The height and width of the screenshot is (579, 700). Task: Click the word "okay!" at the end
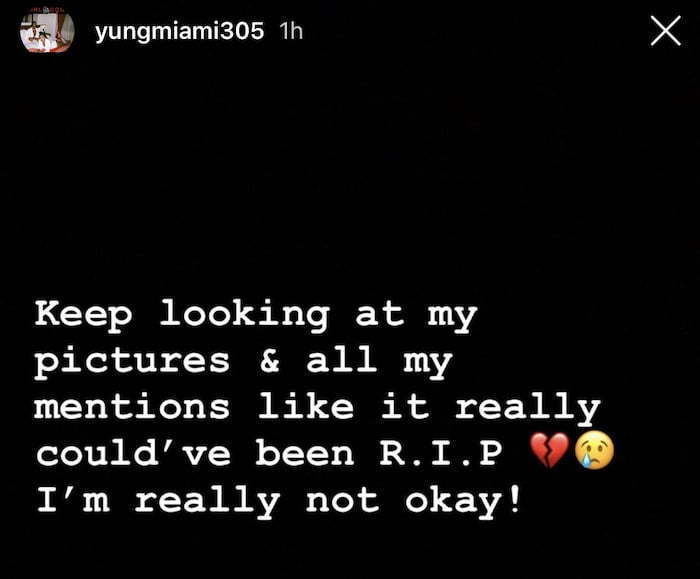462,502
